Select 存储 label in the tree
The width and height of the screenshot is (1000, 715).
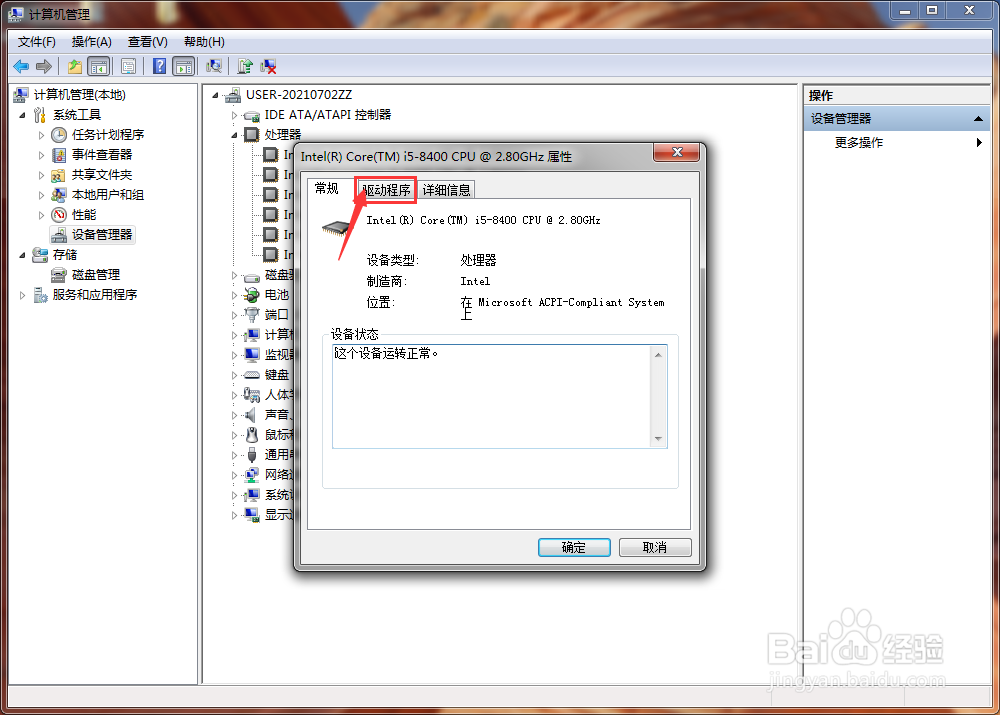(64, 254)
